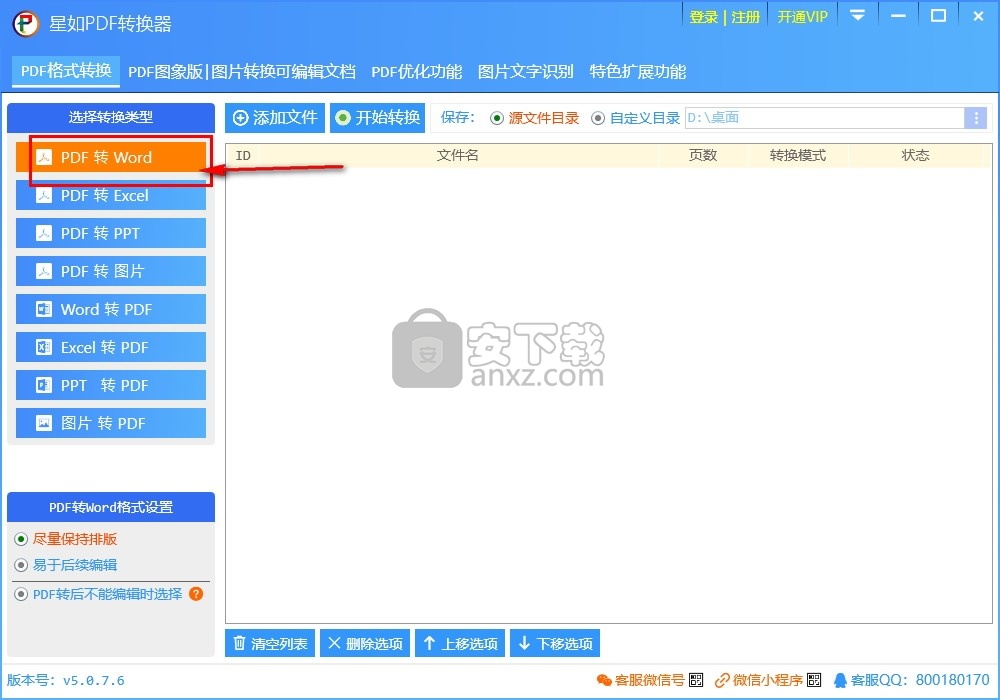Click the browse folder three-dots button
Image resolution: width=1000 pixels, height=700 pixels.
pyautogui.click(x=975, y=118)
